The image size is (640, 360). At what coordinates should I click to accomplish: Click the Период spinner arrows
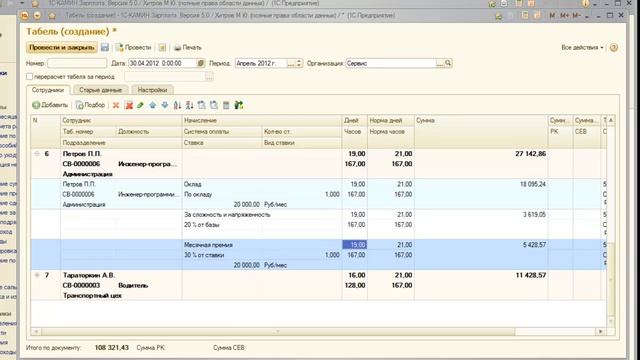click(299, 63)
